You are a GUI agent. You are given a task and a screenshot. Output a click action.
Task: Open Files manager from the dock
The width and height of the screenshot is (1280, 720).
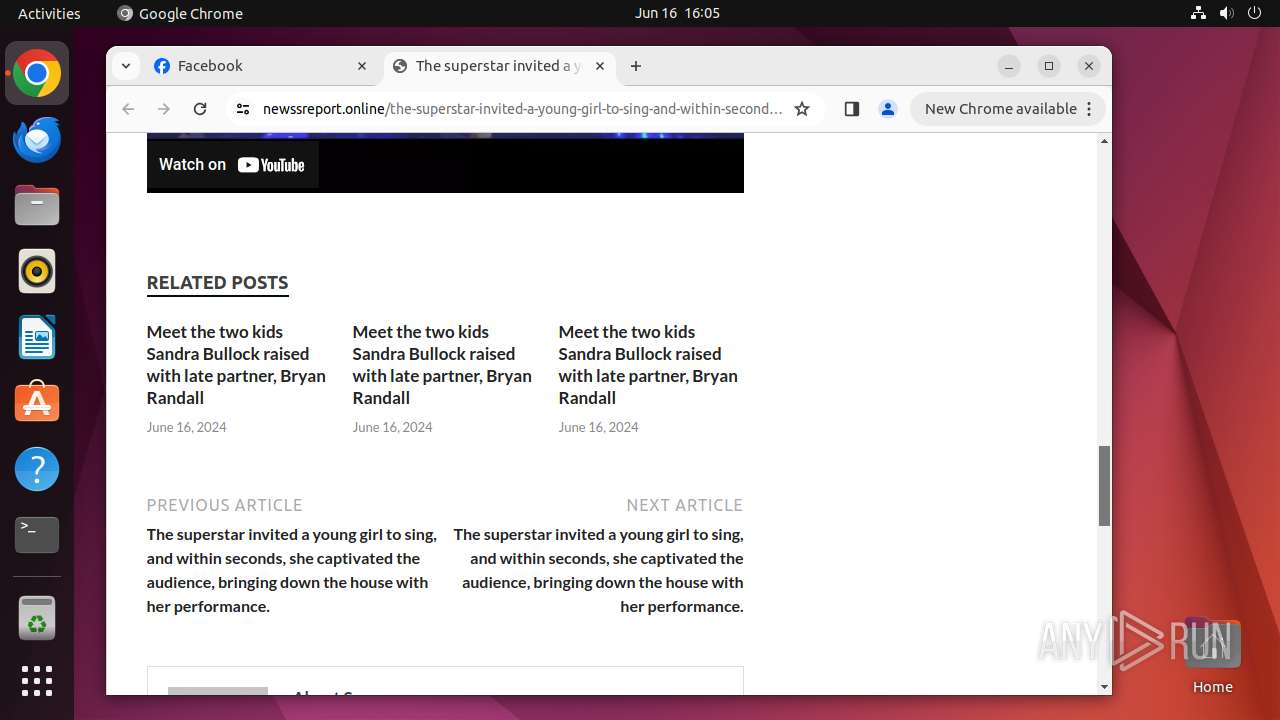pyautogui.click(x=37, y=206)
